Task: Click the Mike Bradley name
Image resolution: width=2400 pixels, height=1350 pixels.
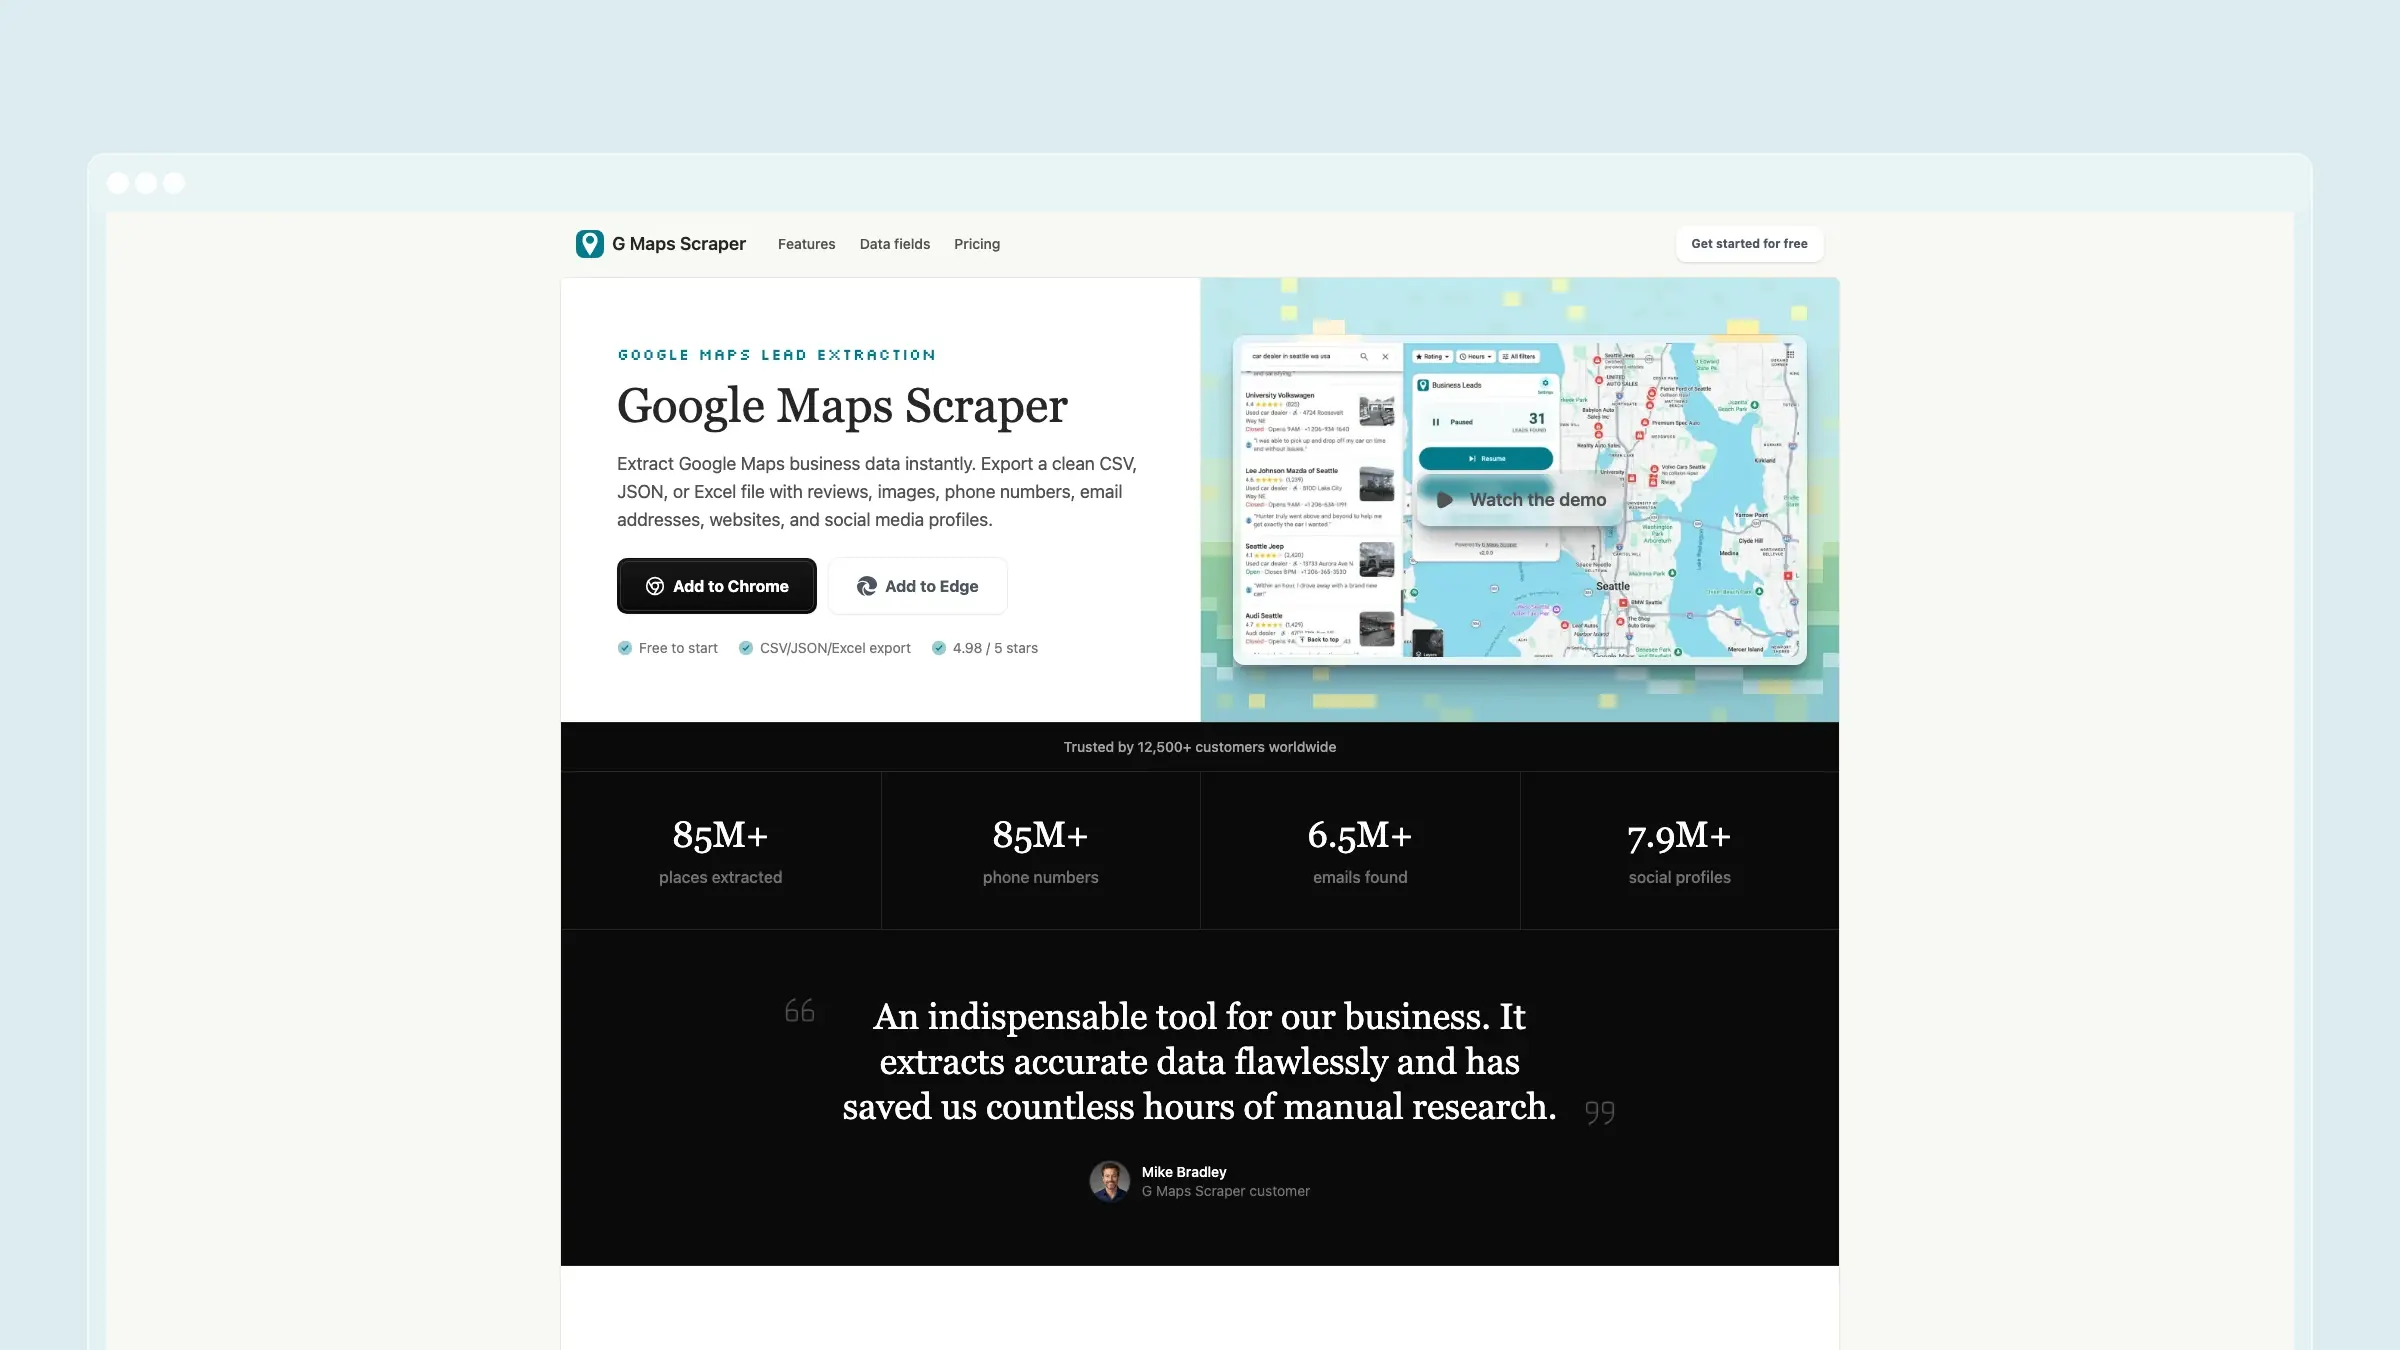Action: point(1184,1172)
